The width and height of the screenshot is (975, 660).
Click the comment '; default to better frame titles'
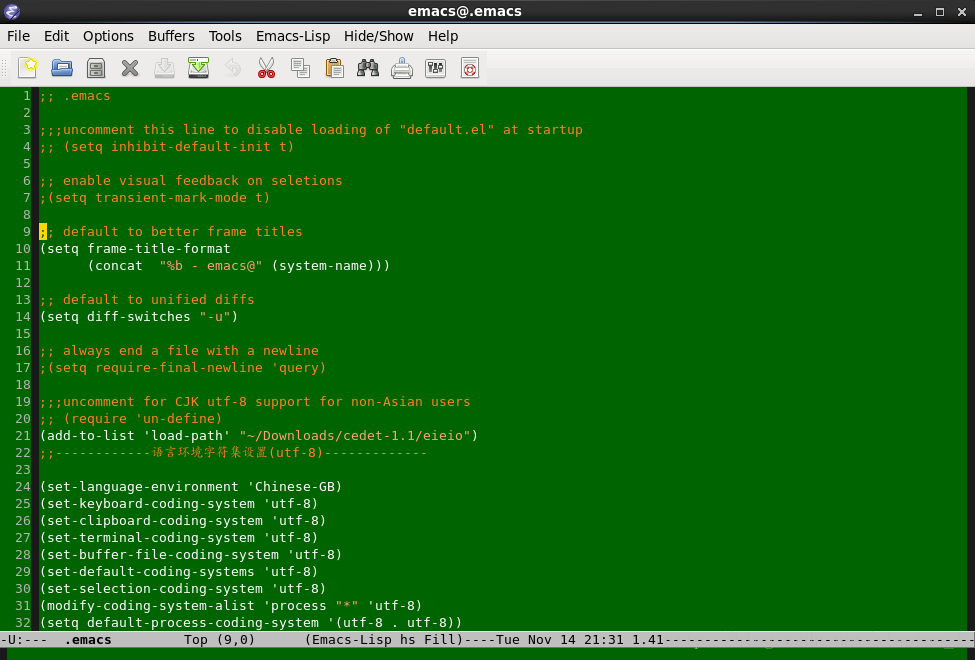[x=171, y=232]
